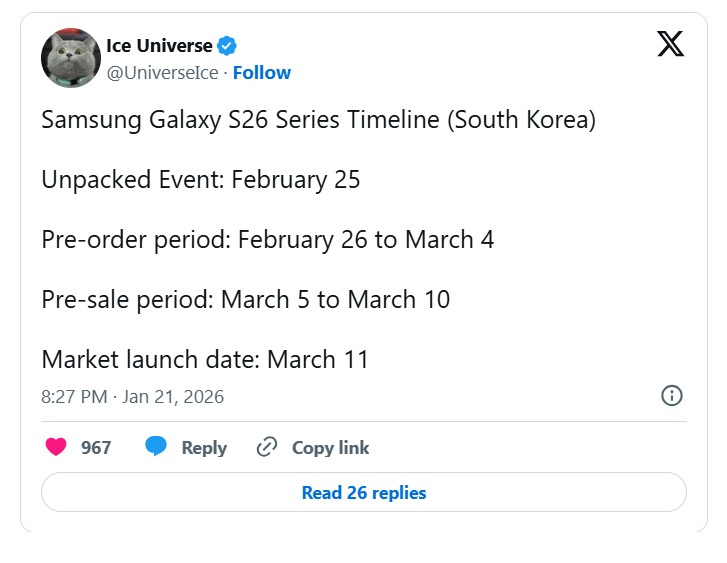
Task: Open the tweet timestamp Jan 21, 2026
Action: click(x=132, y=397)
